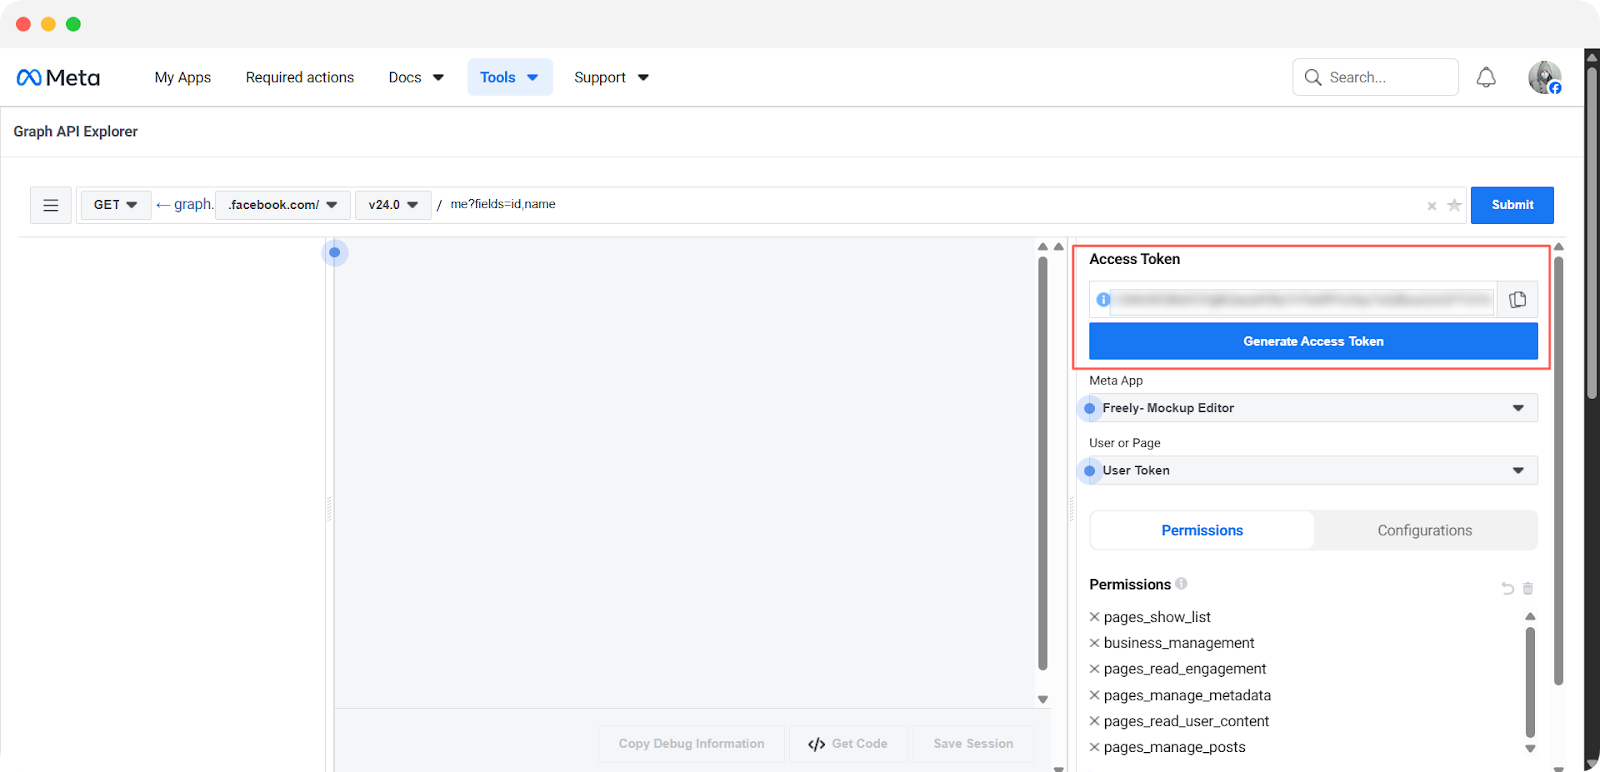Open the GET method dropdown
1600x772 pixels.
[116, 205]
